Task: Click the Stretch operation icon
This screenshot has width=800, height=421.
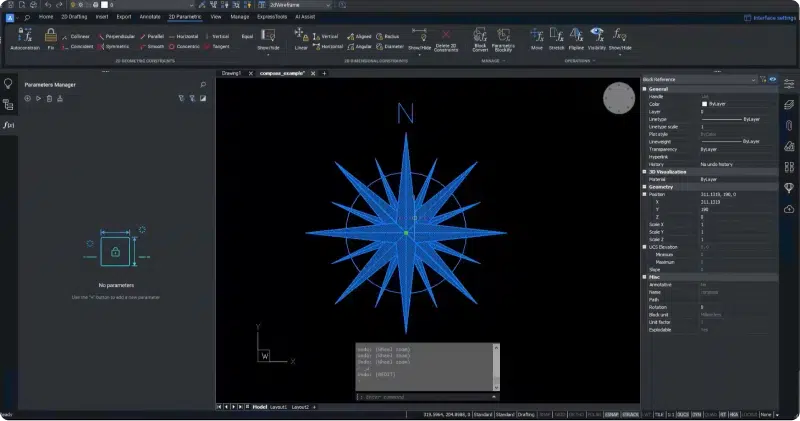Action: 556,36
